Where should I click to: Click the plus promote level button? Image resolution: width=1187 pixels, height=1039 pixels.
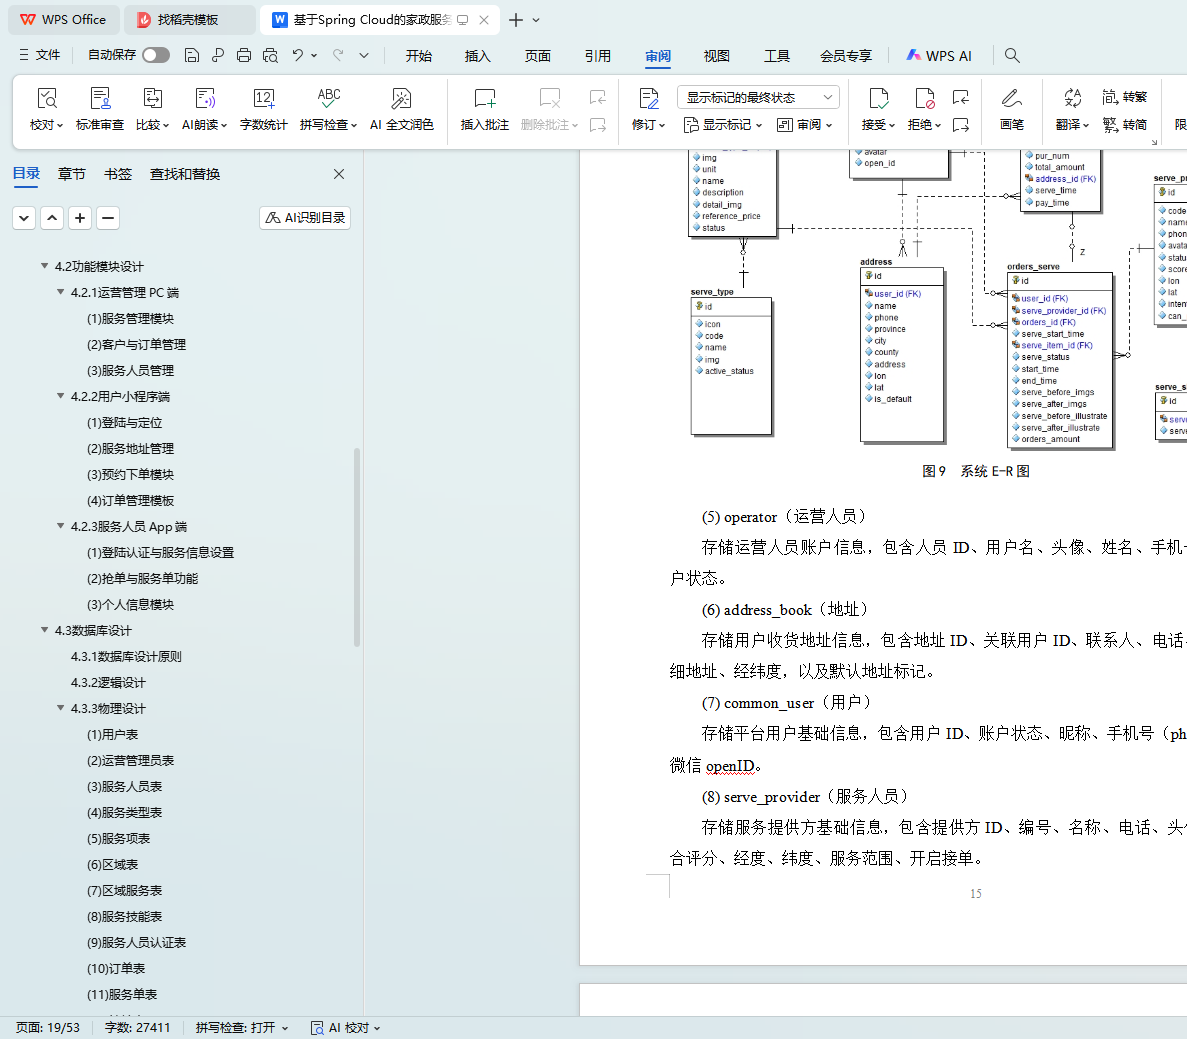click(80, 218)
